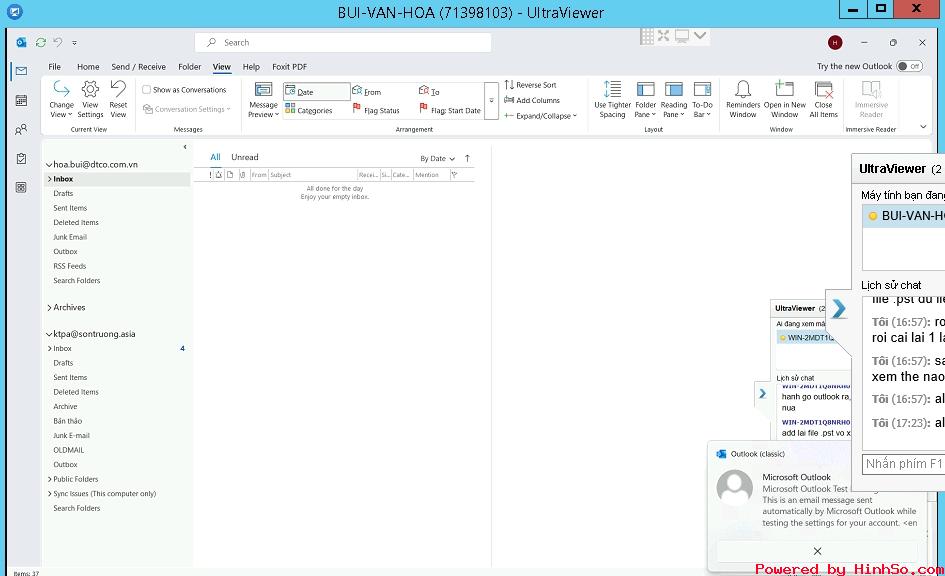Click Reset View
Viewport: 945px width, 576px height.
pos(118,99)
